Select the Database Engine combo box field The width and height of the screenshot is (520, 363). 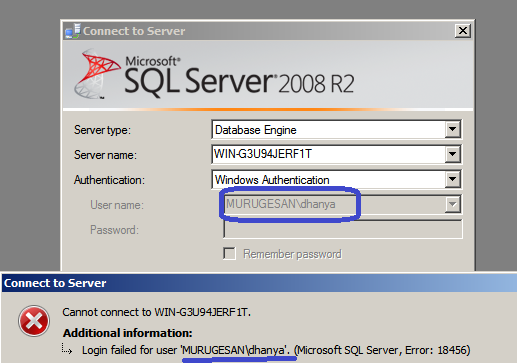click(337, 129)
